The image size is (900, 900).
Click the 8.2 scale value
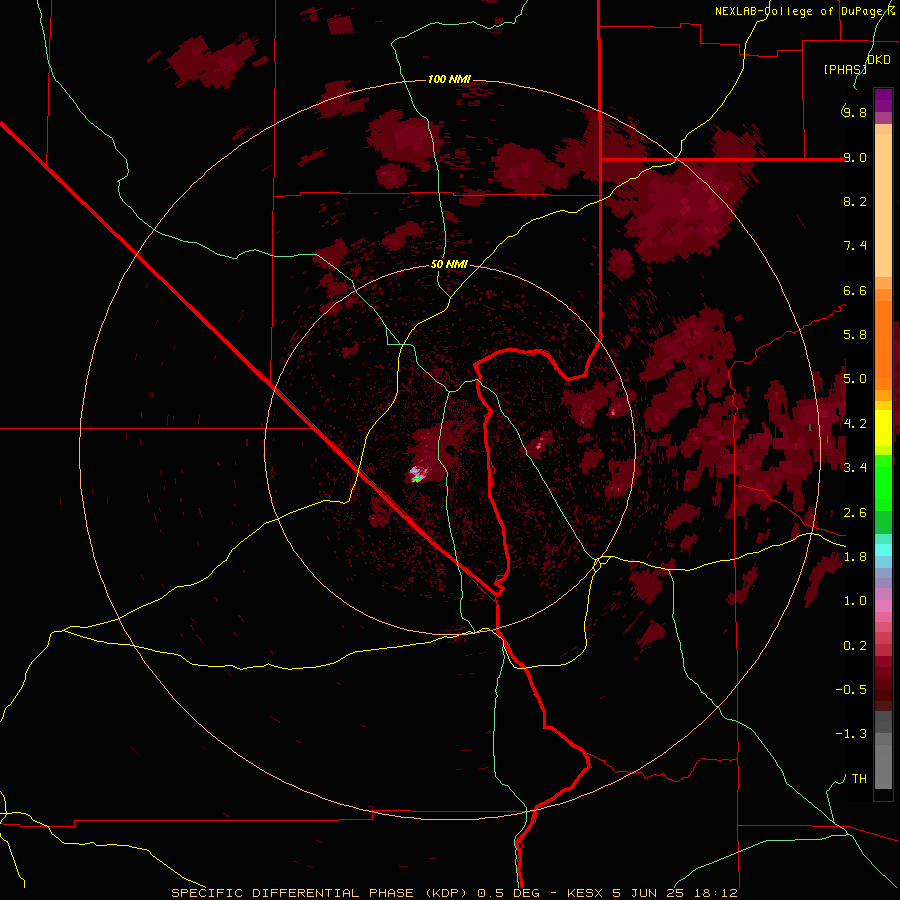(x=855, y=201)
